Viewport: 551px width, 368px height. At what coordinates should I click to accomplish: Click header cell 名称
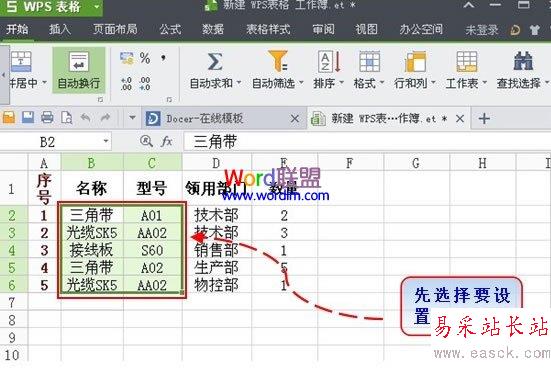pyautogui.click(x=92, y=188)
